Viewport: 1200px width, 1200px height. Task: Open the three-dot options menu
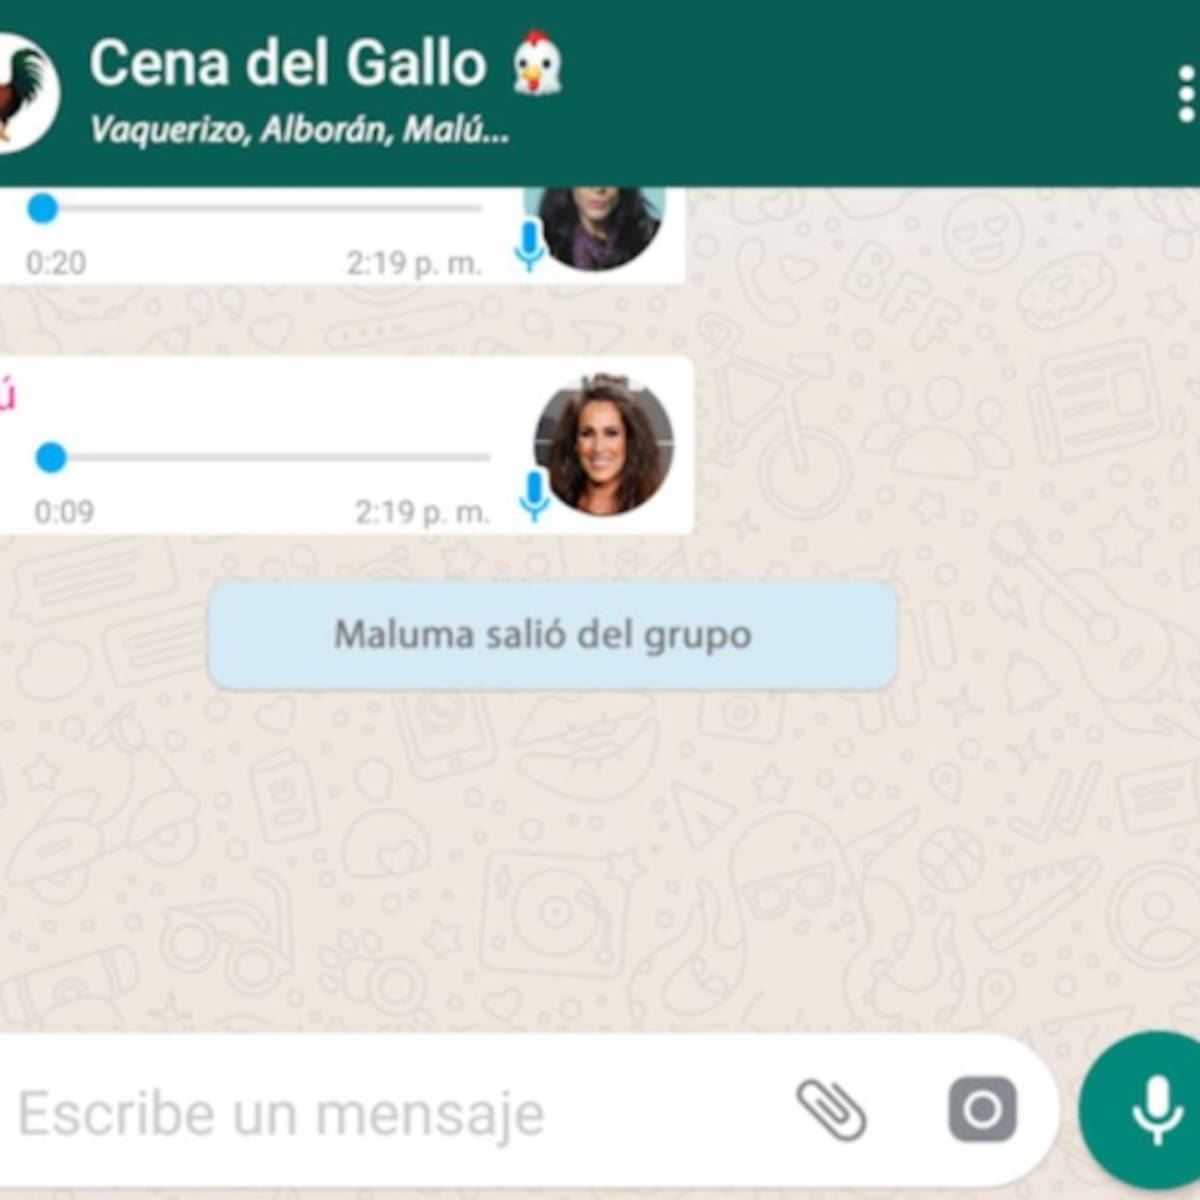pyautogui.click(x=1186, y=94)
